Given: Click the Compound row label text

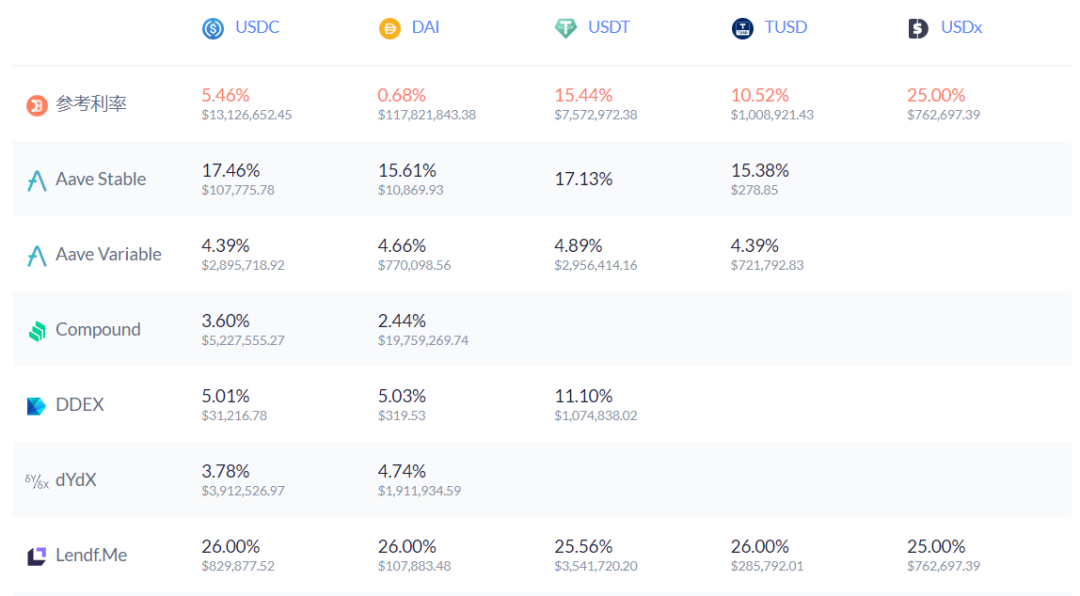Looking at the screenshot, I should (98, 329).
